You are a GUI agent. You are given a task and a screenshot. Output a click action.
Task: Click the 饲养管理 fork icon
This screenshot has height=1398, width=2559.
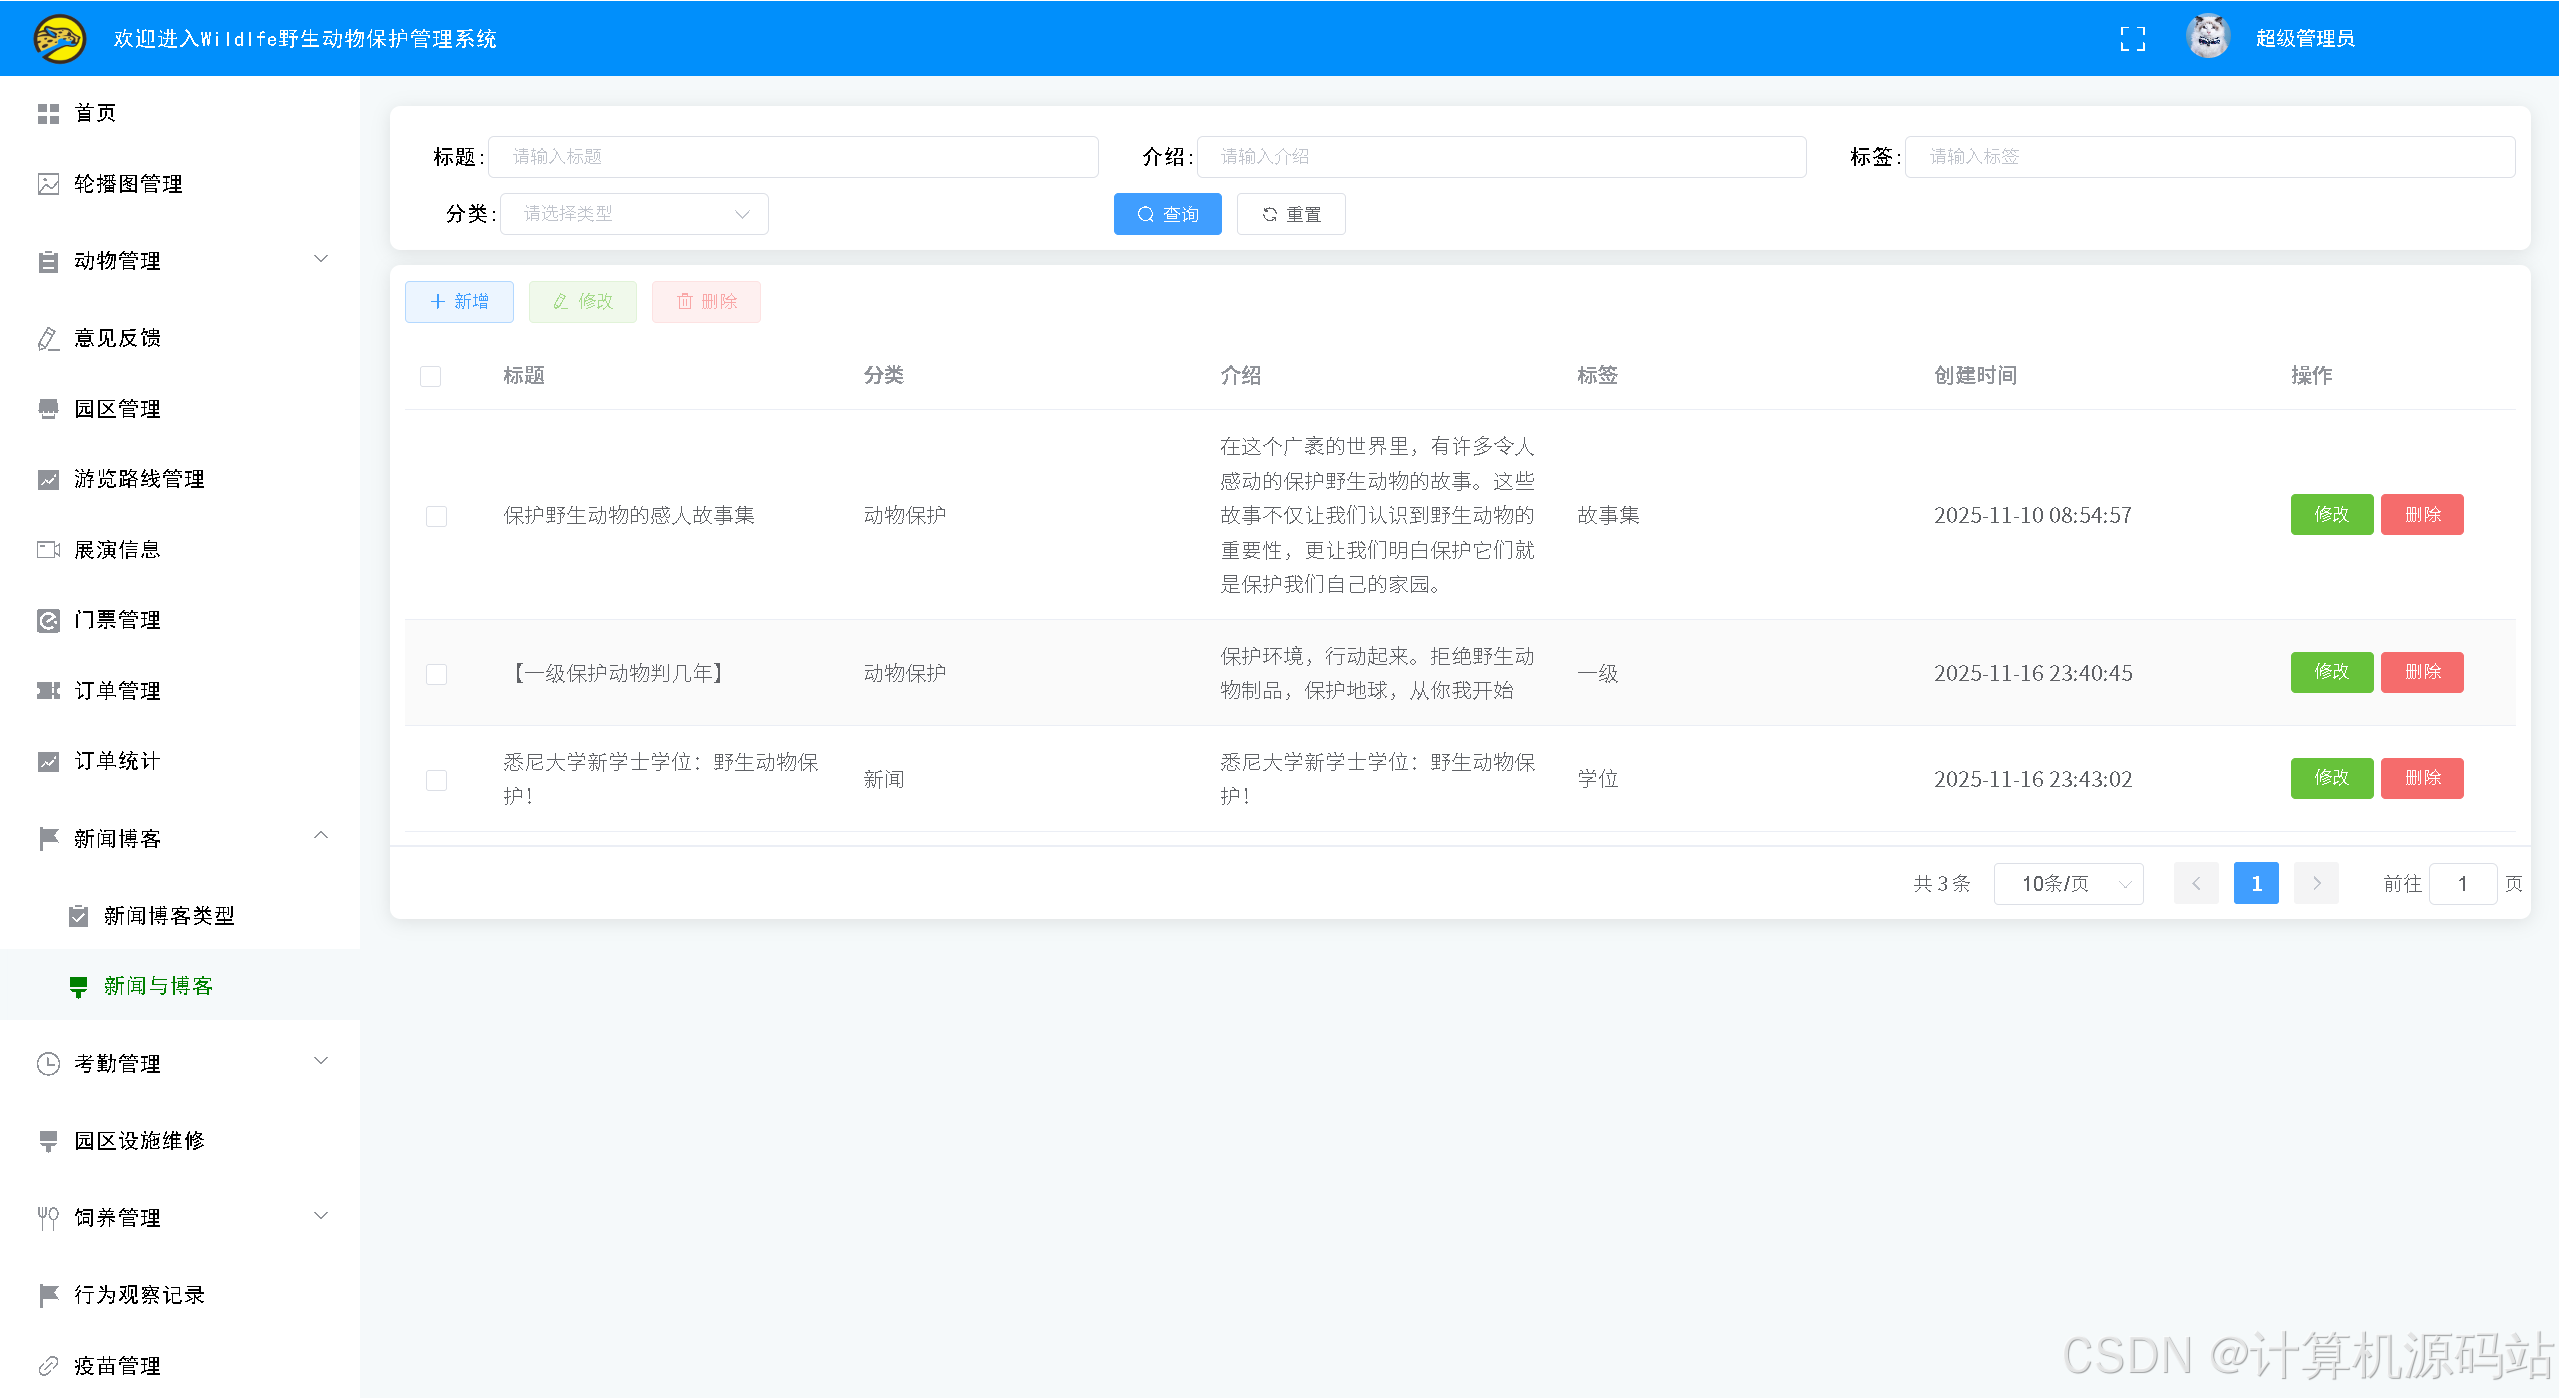pos(48,1218)
